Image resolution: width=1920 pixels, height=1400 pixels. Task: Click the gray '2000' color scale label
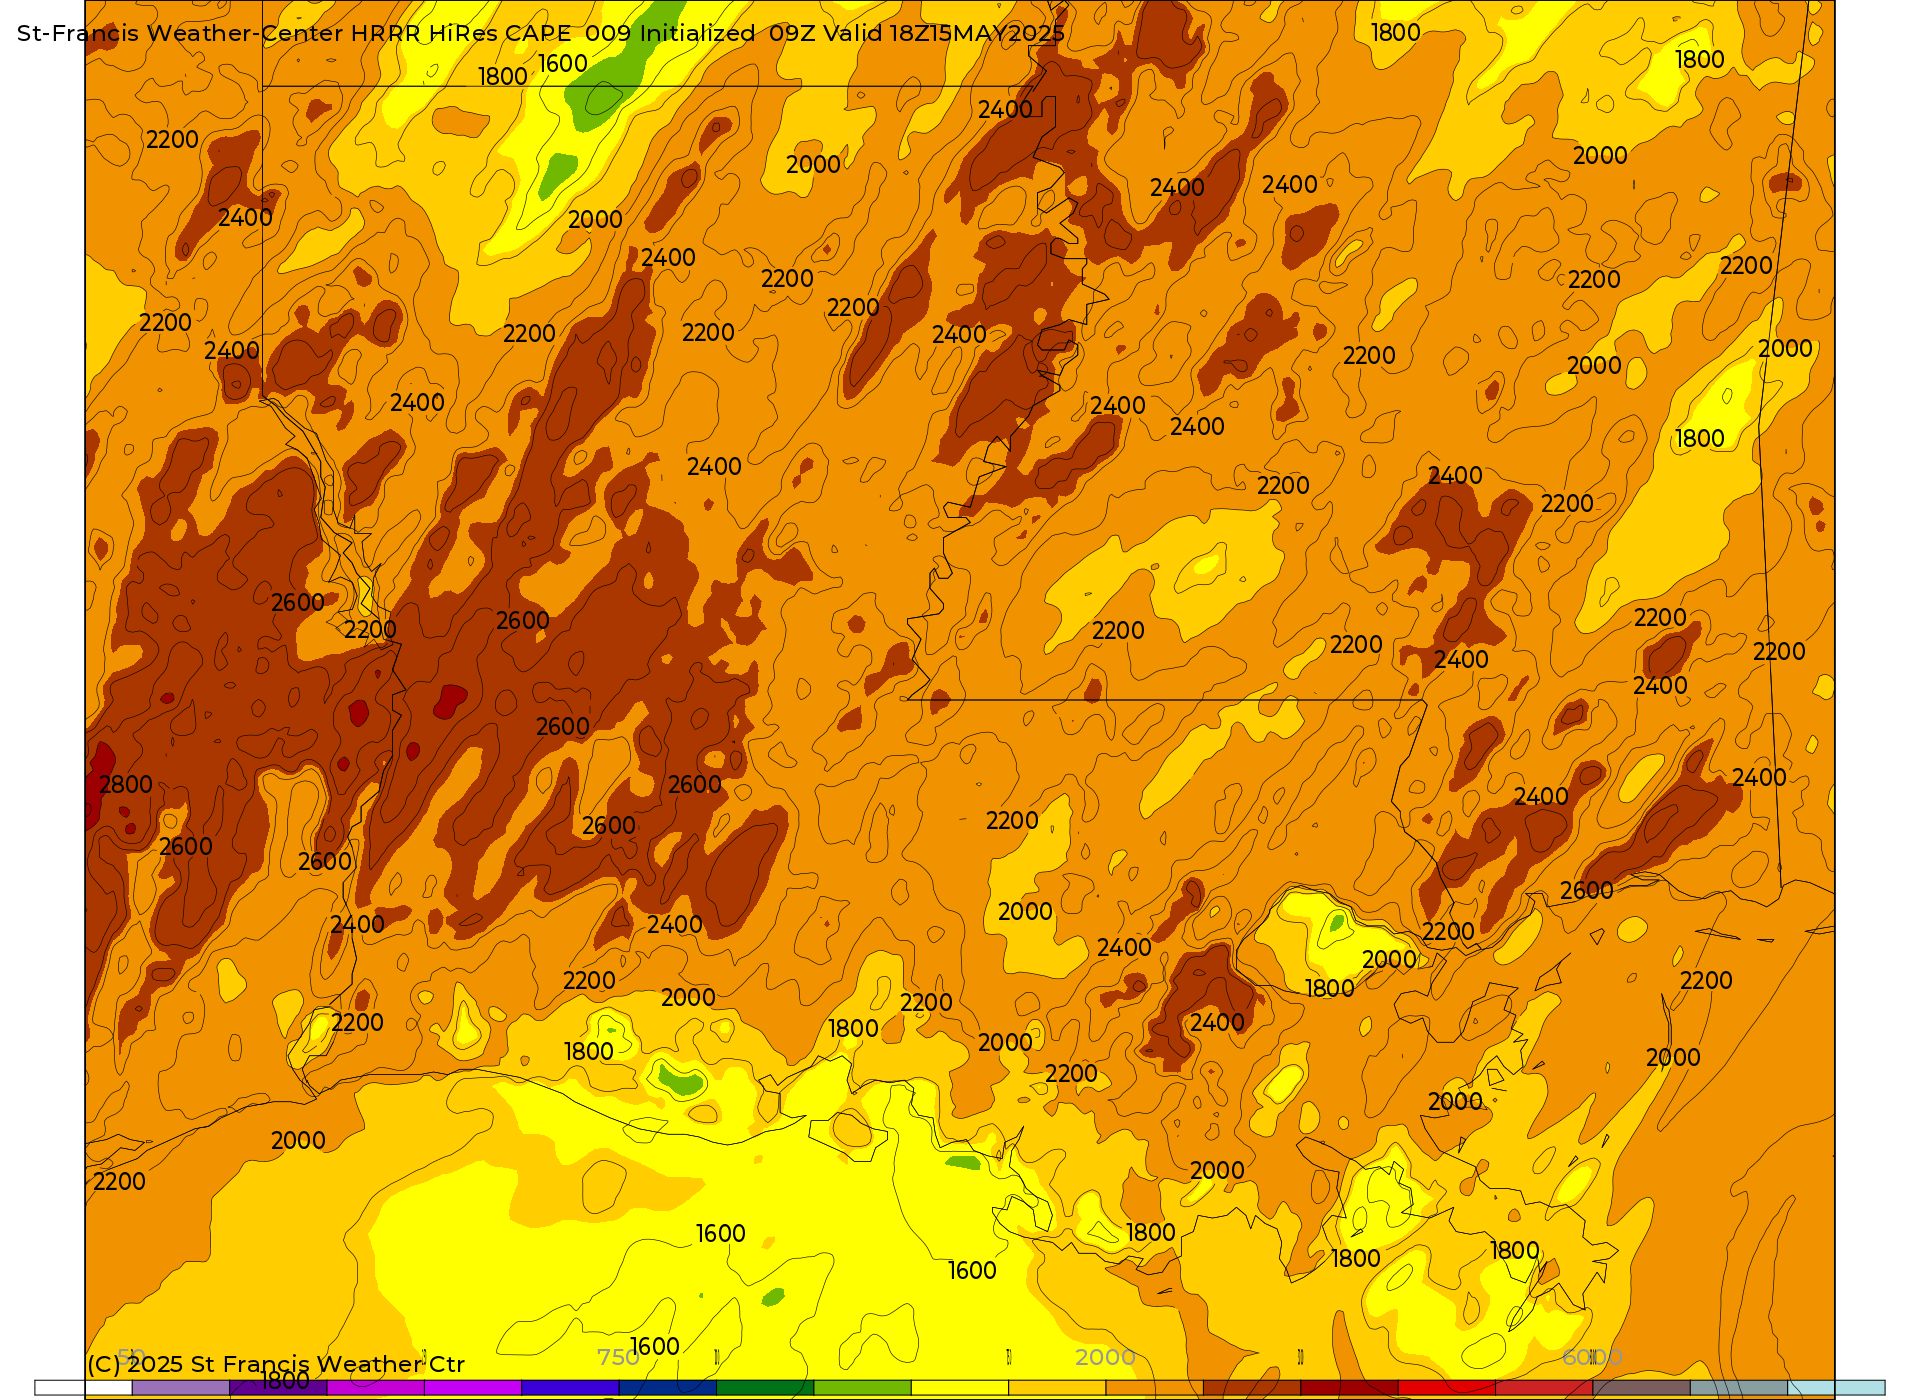1105,1357
